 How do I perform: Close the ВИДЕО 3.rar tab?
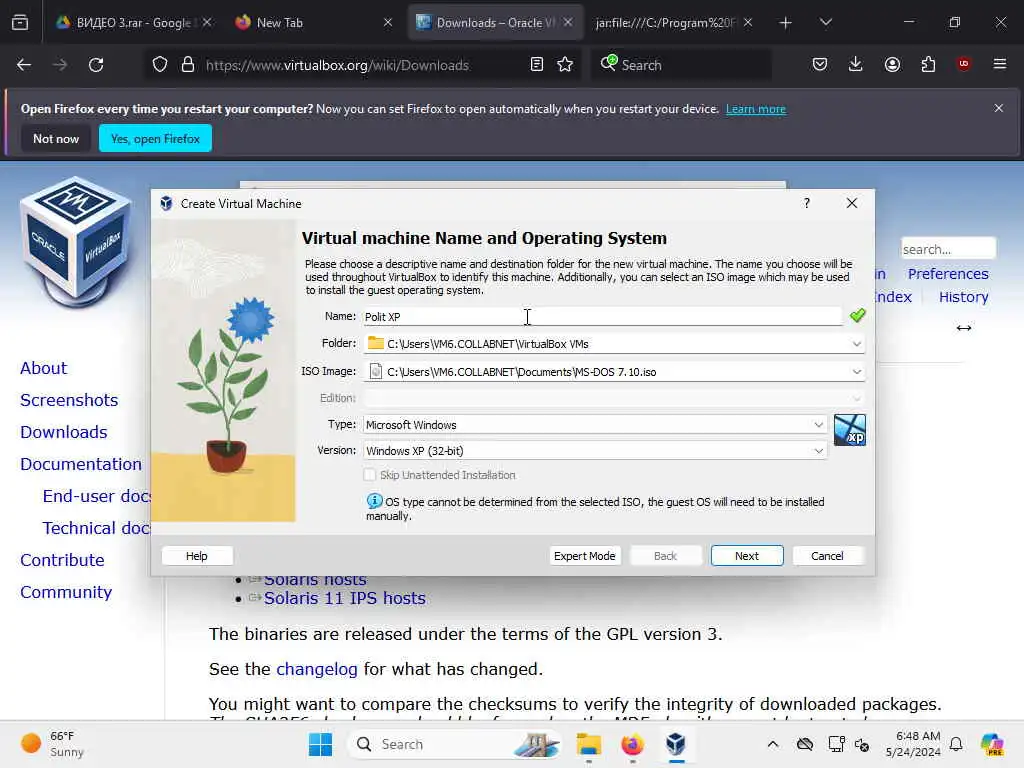pyautogui.click(x=207, y=22)
